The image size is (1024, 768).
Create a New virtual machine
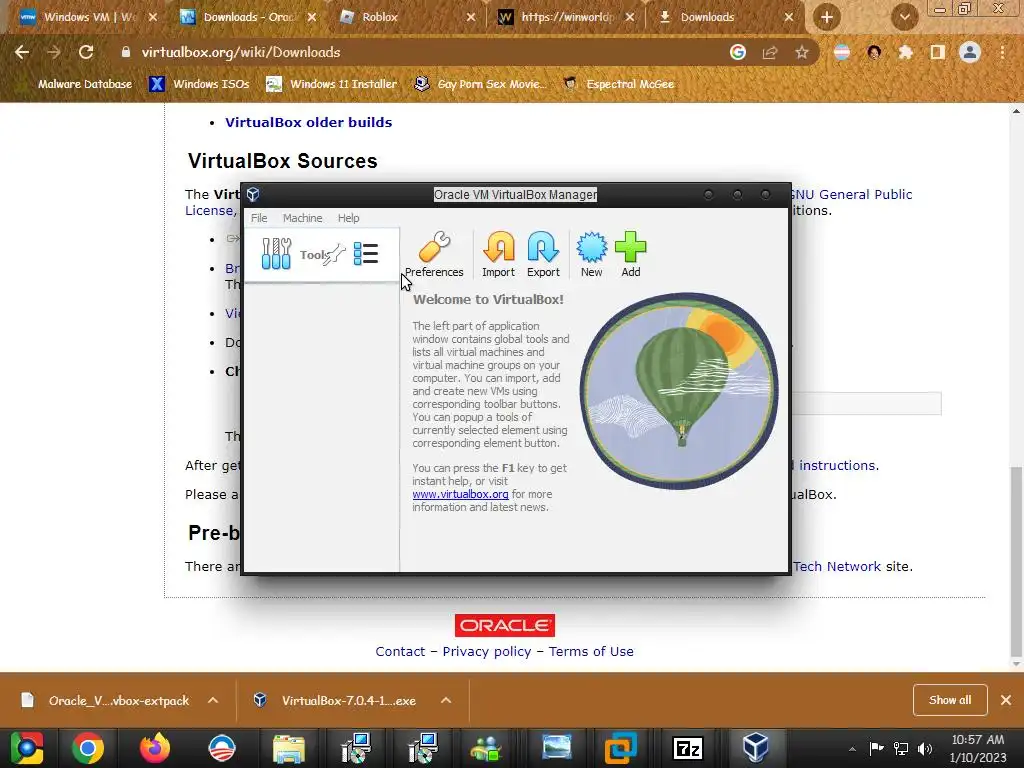[592, 254]
